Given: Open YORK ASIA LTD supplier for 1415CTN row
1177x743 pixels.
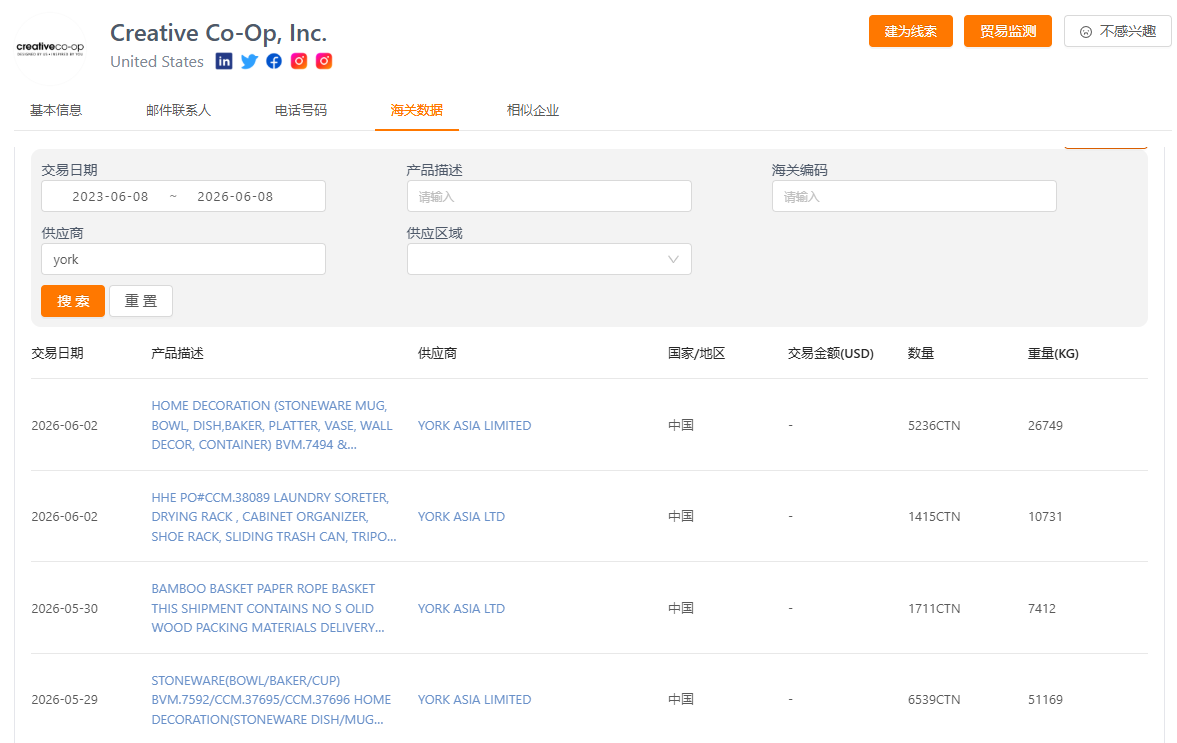Looking at the screenshot, I should tap(461, 516).
